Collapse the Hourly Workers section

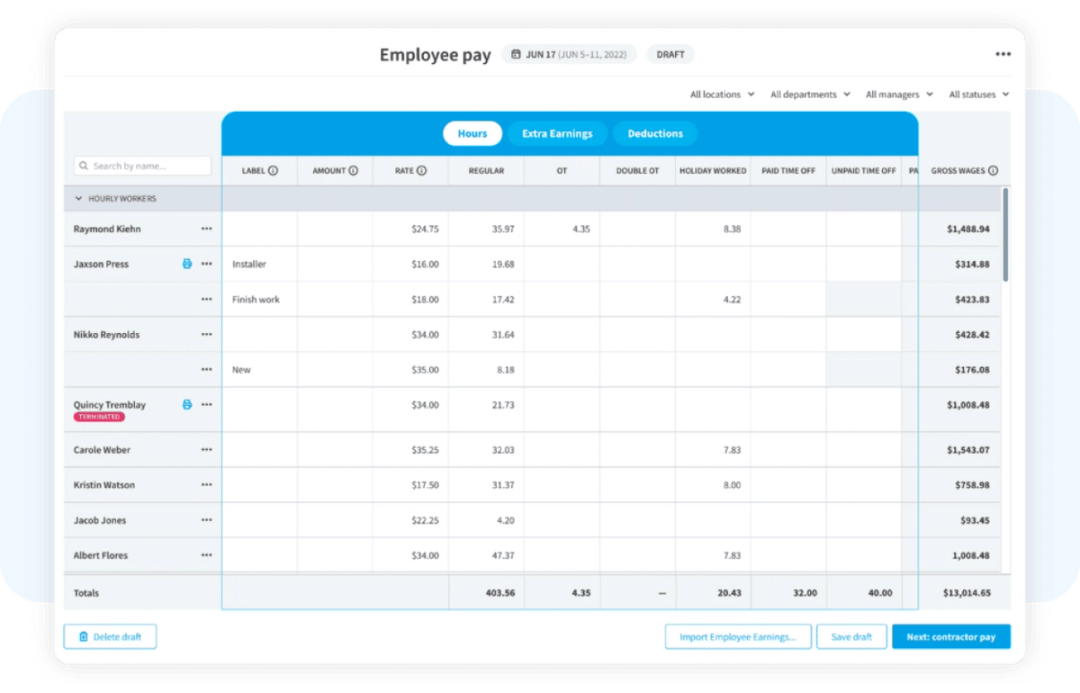click(78, 198)
